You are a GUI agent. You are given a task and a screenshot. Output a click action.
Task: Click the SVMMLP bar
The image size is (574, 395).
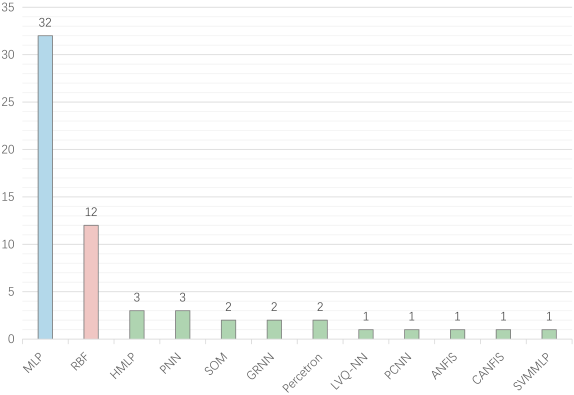tap(549, 334)
